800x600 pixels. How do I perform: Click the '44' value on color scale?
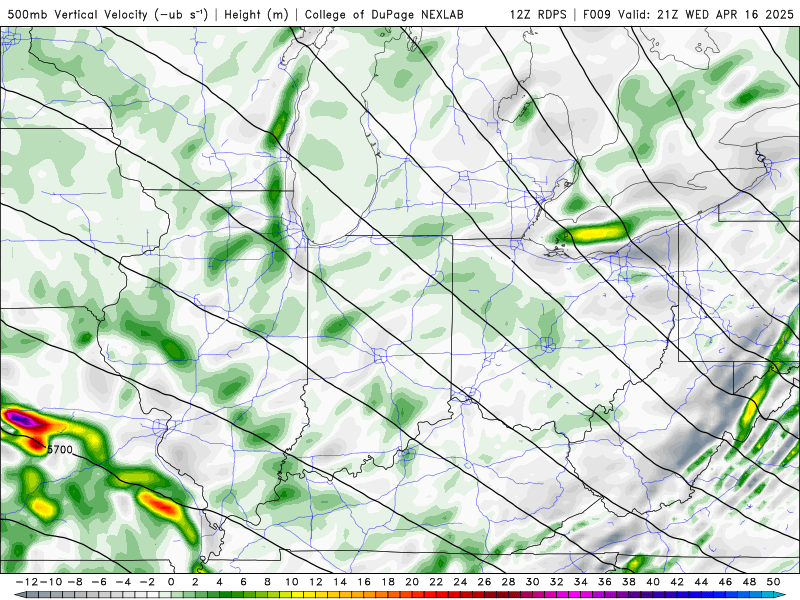701,582
